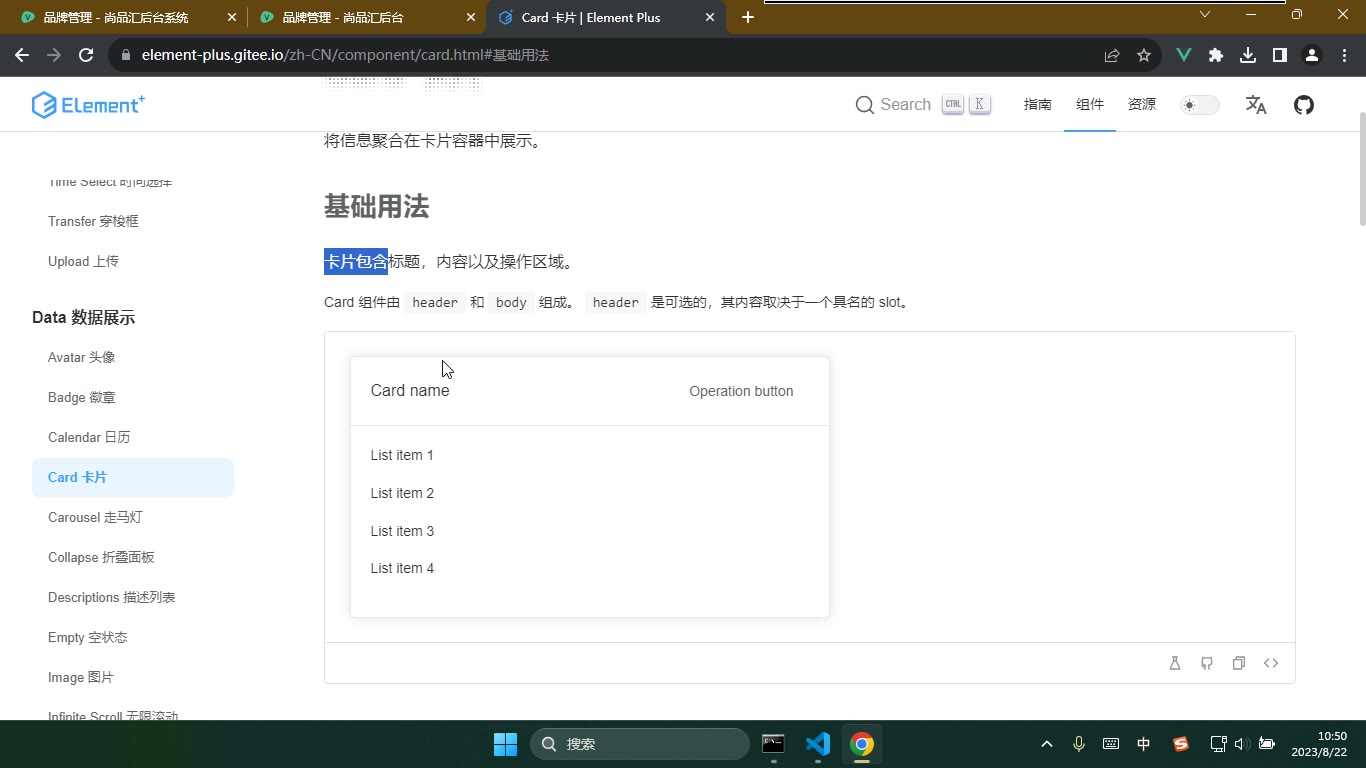Click the browser Back arrow
The height and width of the screenshot is (768, 1366).
click(x=22, y=55)
